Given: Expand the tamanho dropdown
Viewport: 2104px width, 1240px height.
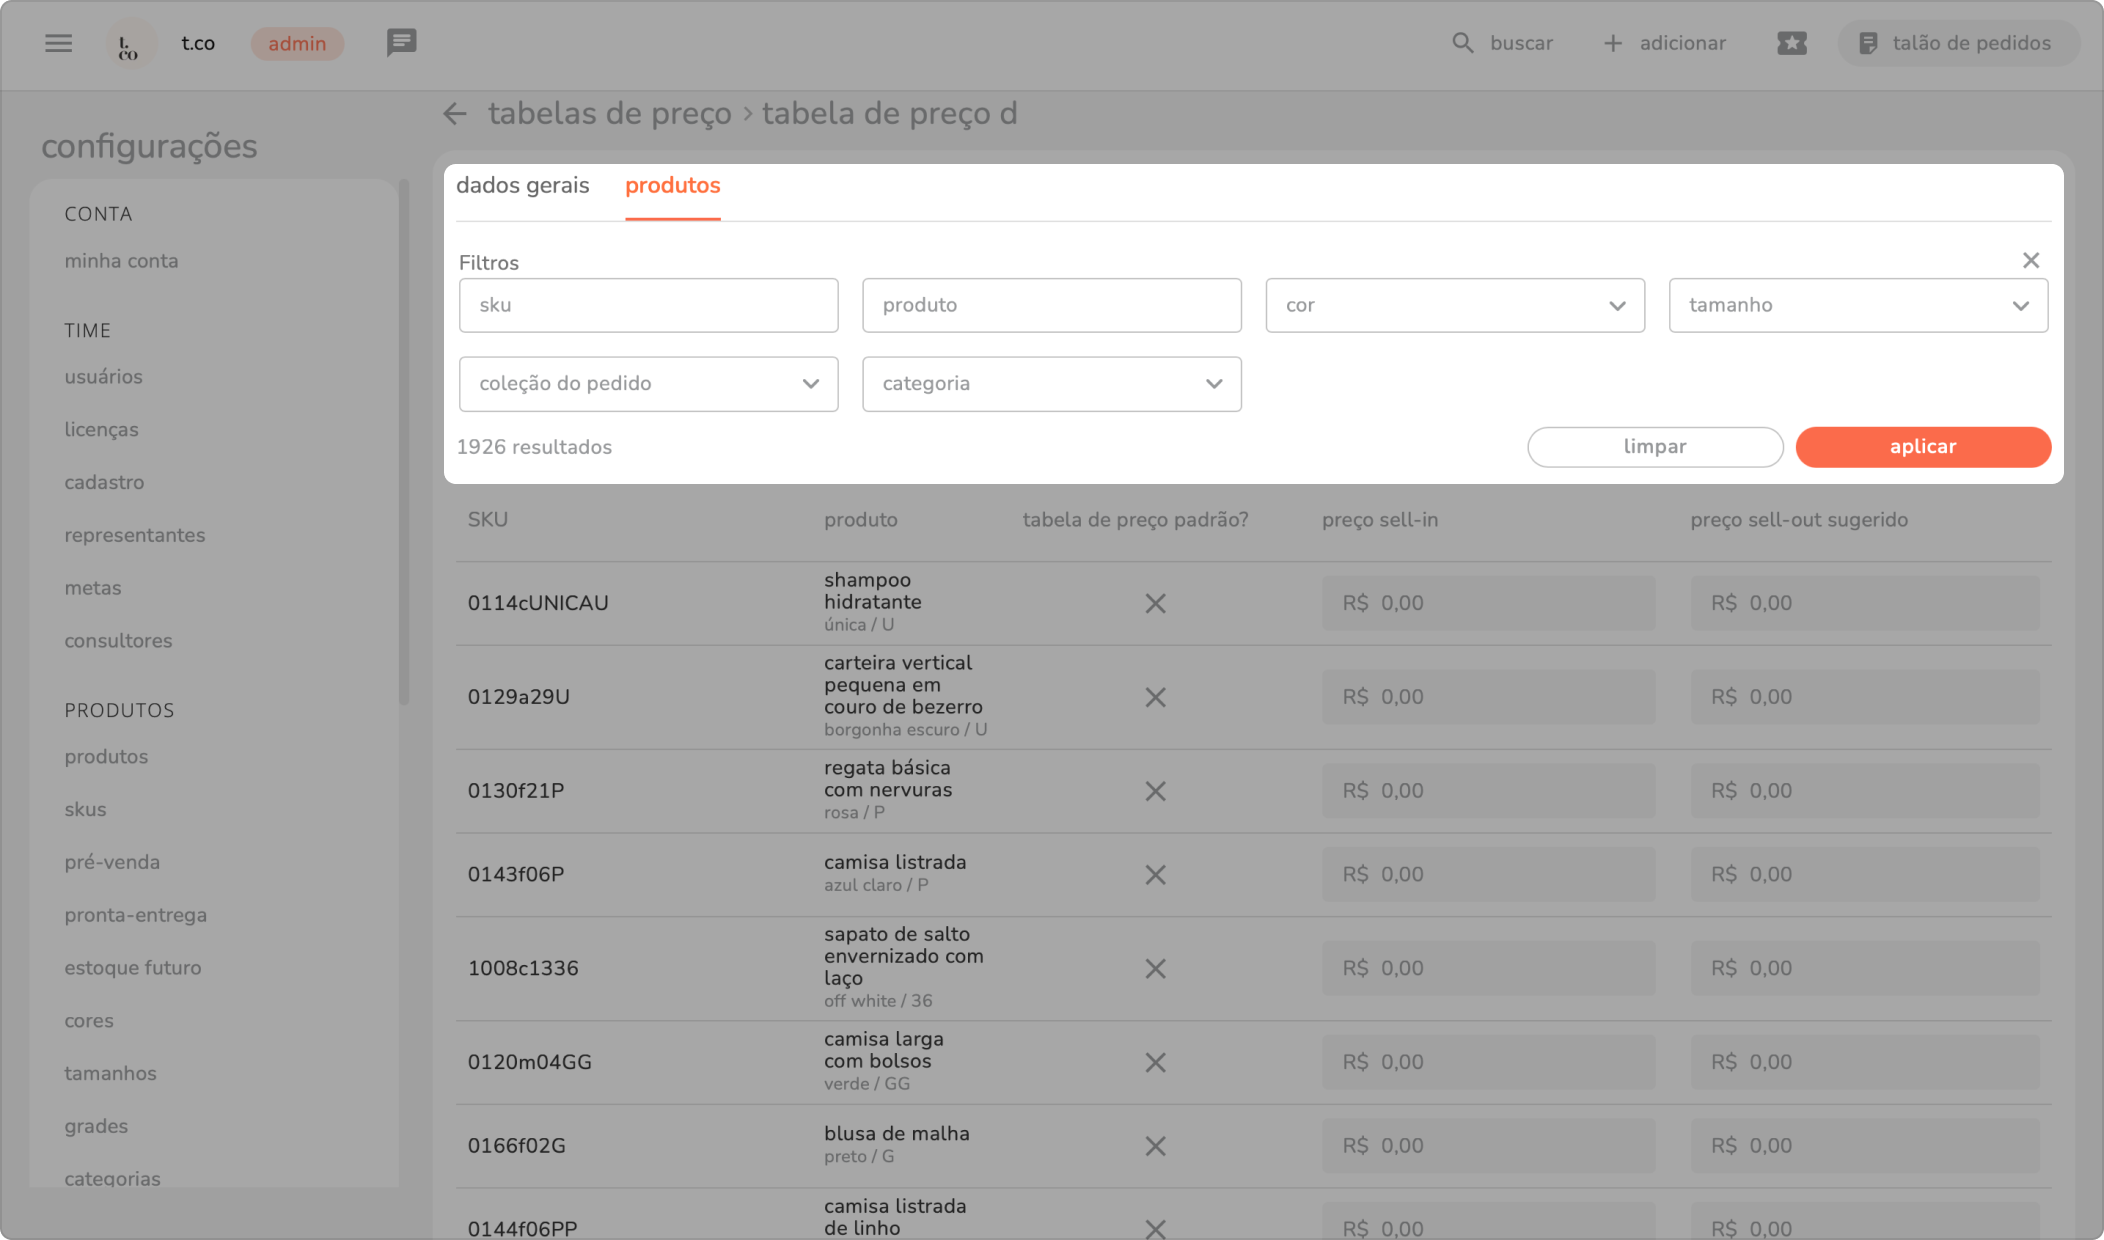Looking at the screenshot, I should (1857, 305).
